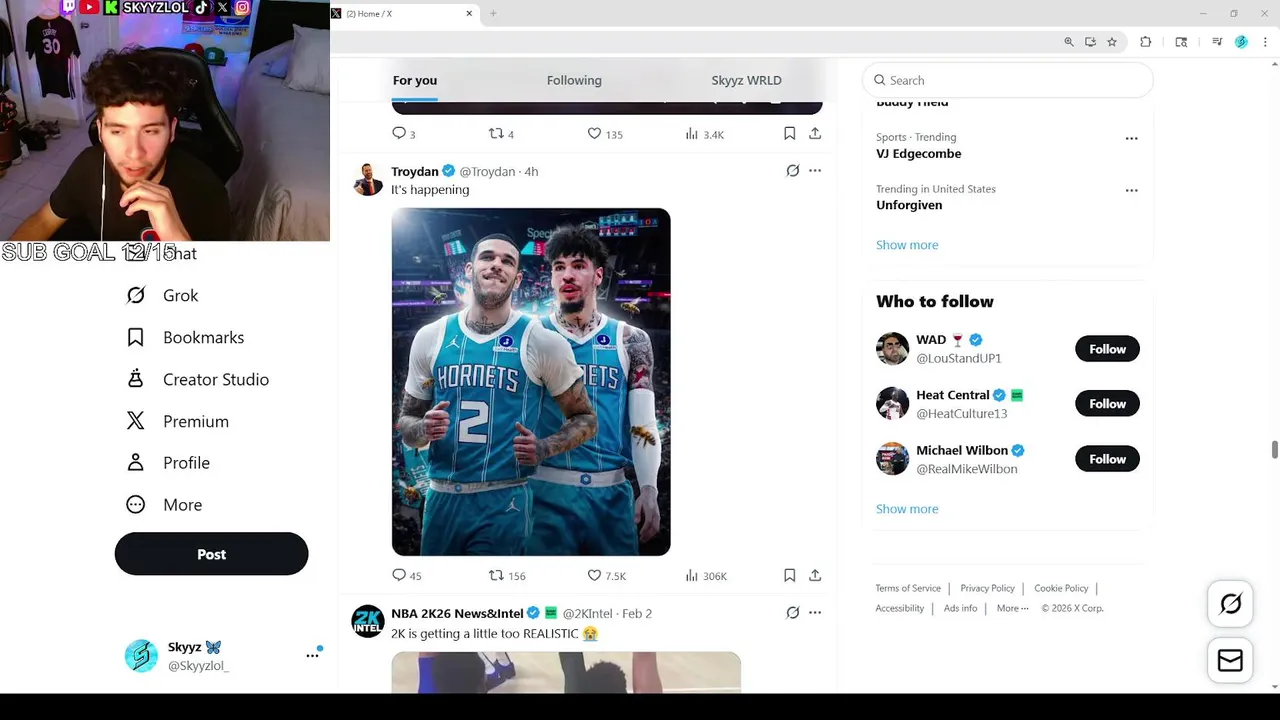The width and height of the screenshot is (1280, 720).
Task: Close the Home / X browser tab
Action: pyautogui.click(x=469, y=14)
